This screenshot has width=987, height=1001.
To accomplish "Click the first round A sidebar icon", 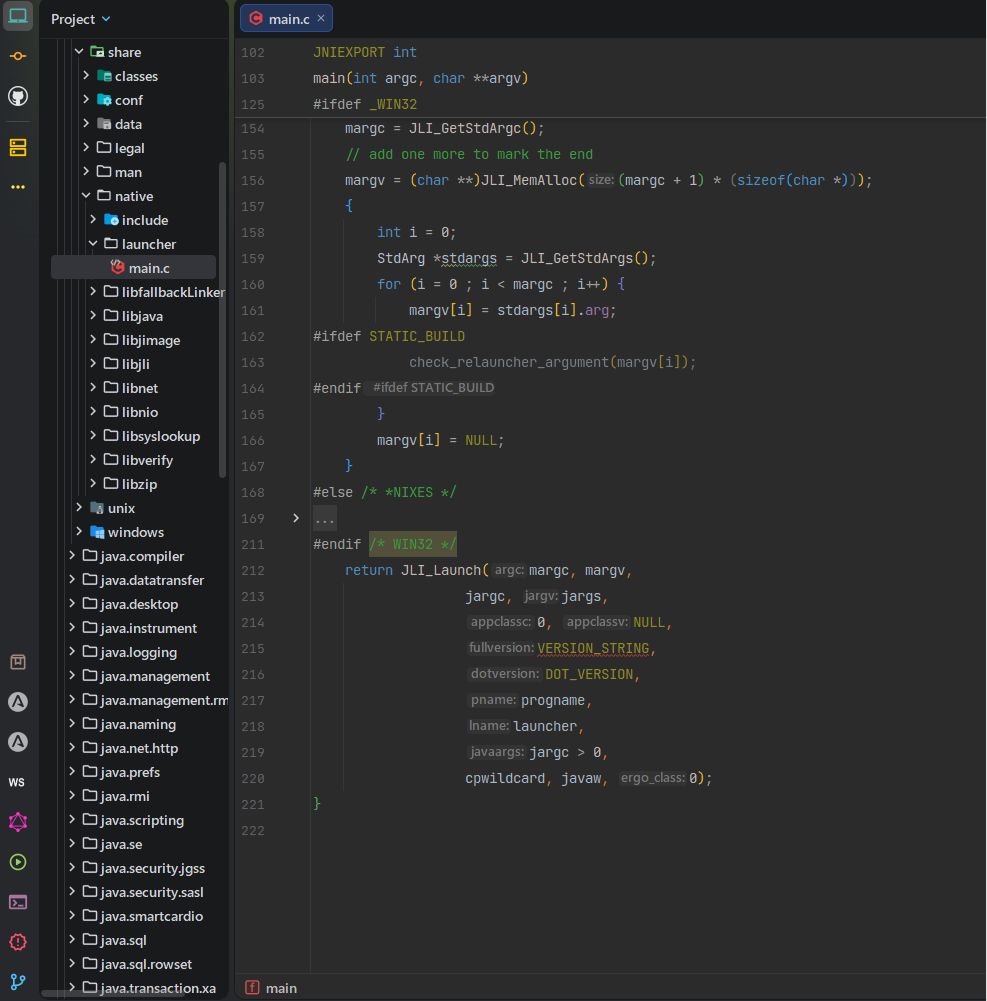I will (x=18, y=702).
